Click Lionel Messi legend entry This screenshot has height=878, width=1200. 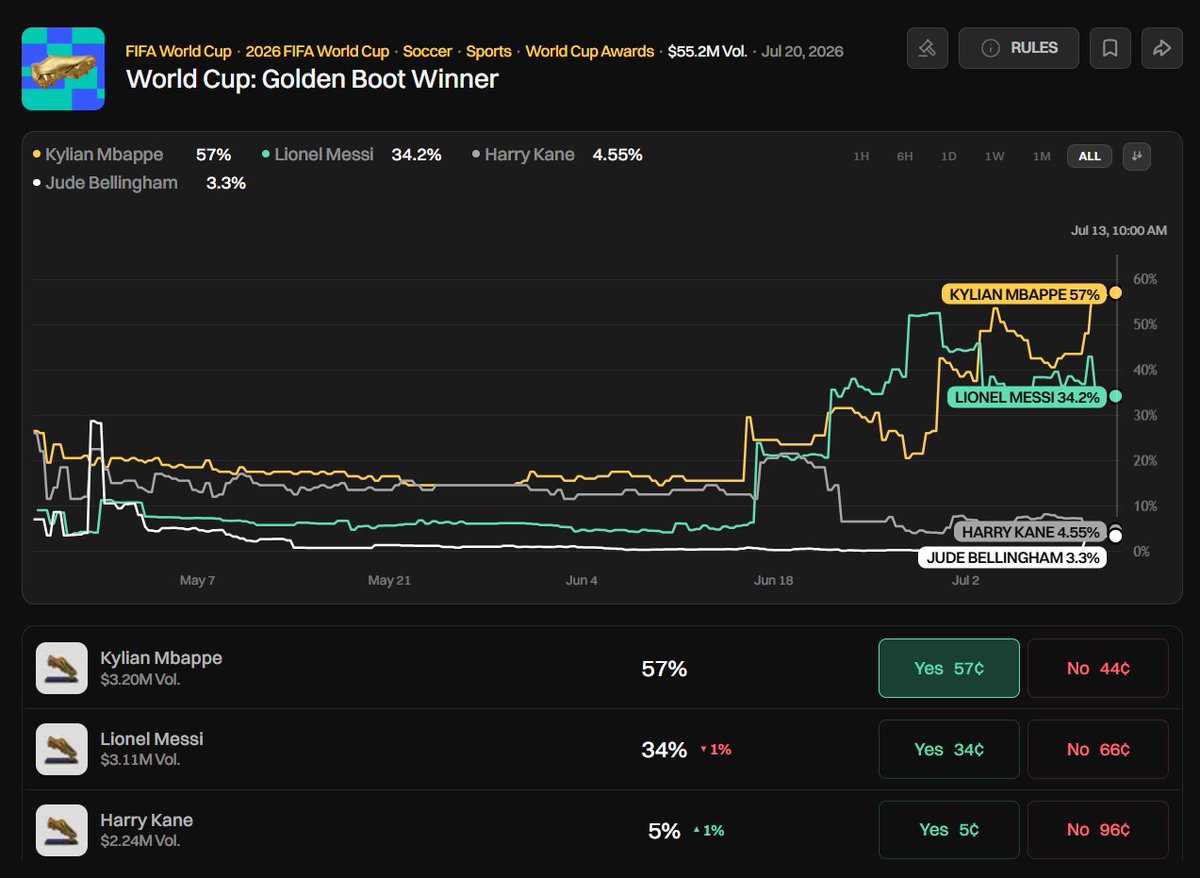[351, 155]
